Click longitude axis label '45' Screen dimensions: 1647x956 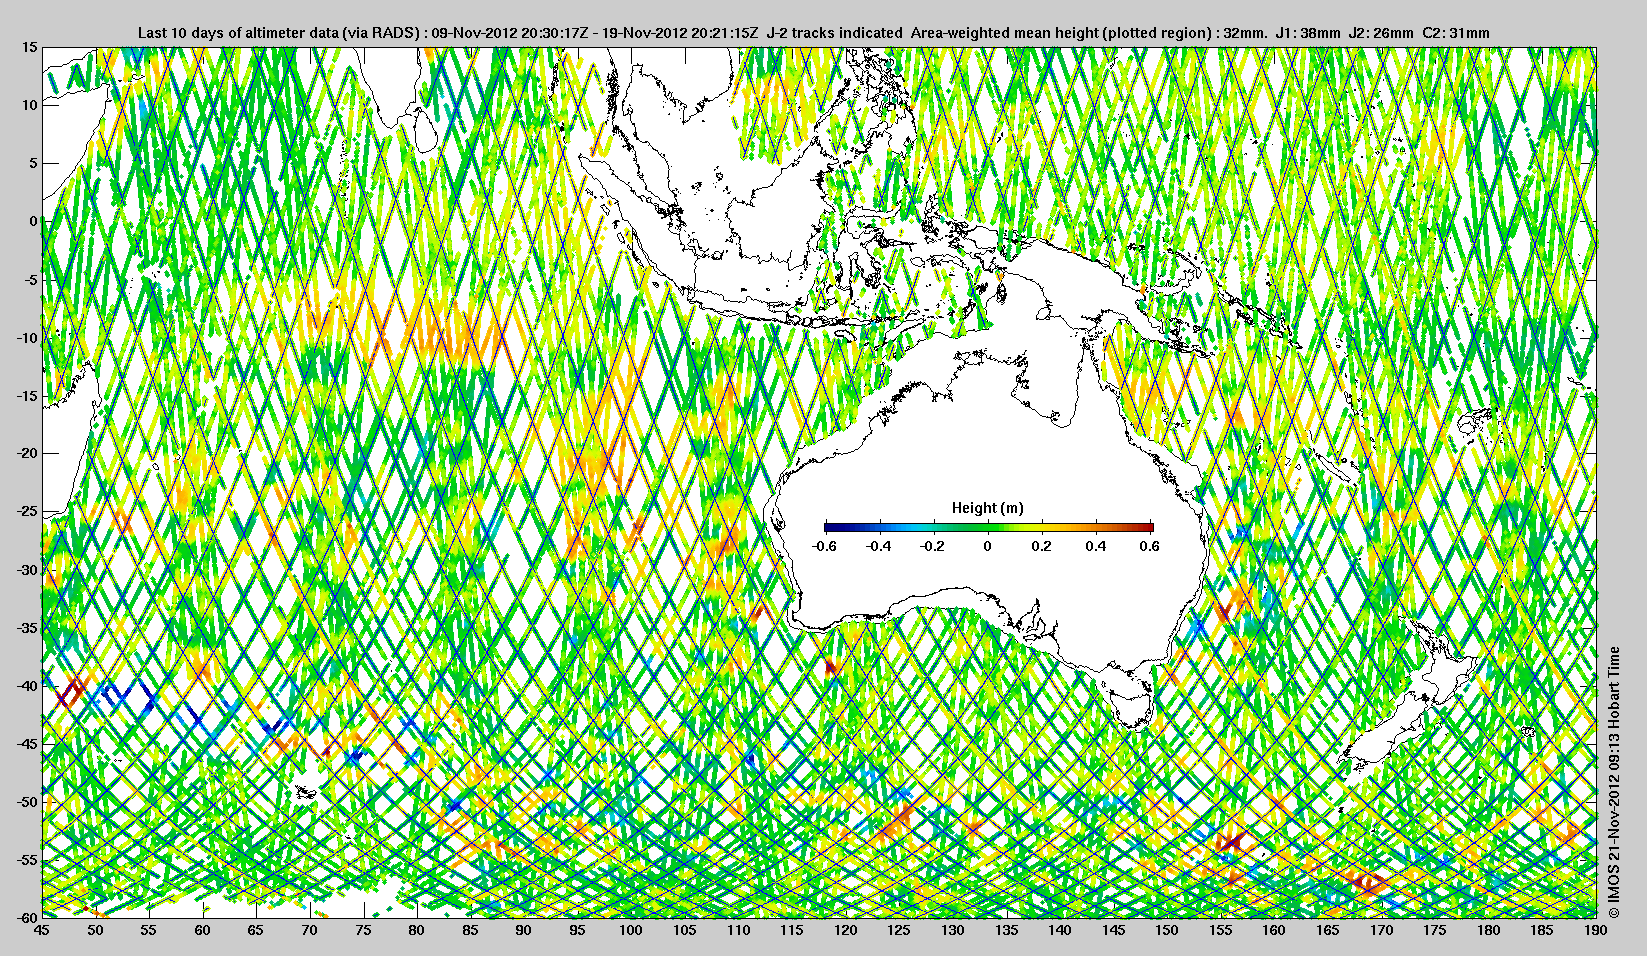41,930
